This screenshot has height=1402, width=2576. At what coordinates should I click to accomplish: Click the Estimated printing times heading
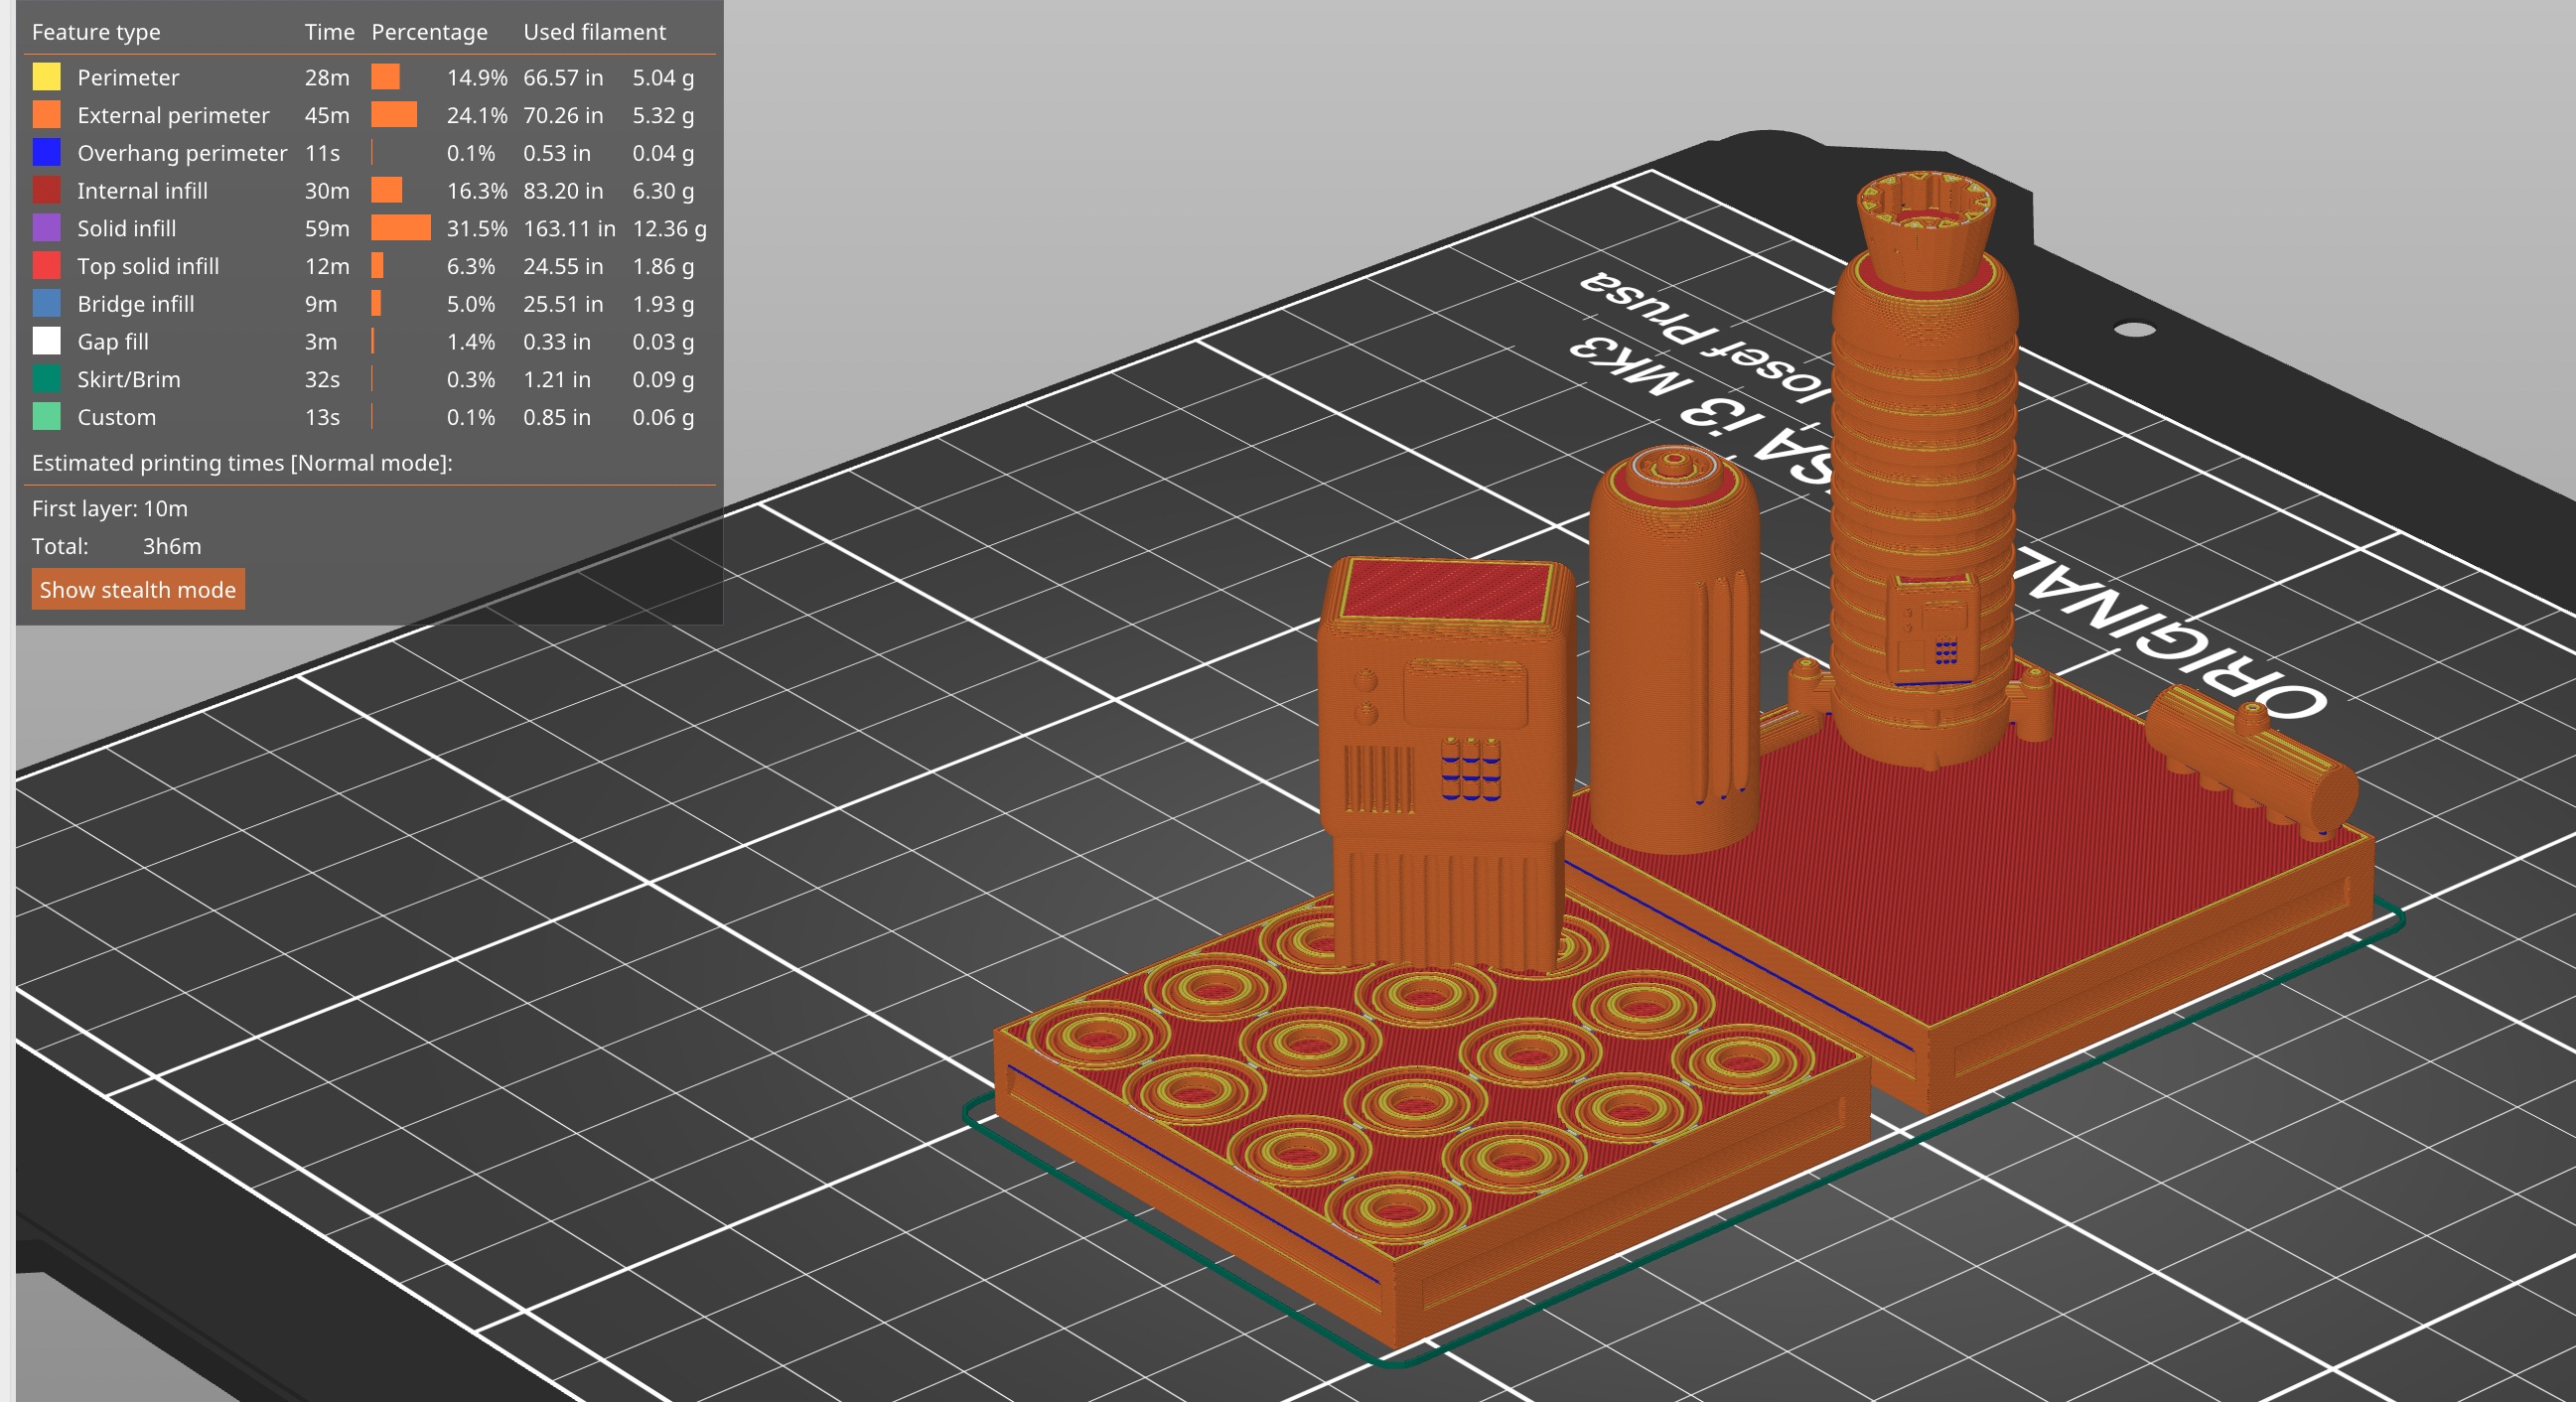242,463
